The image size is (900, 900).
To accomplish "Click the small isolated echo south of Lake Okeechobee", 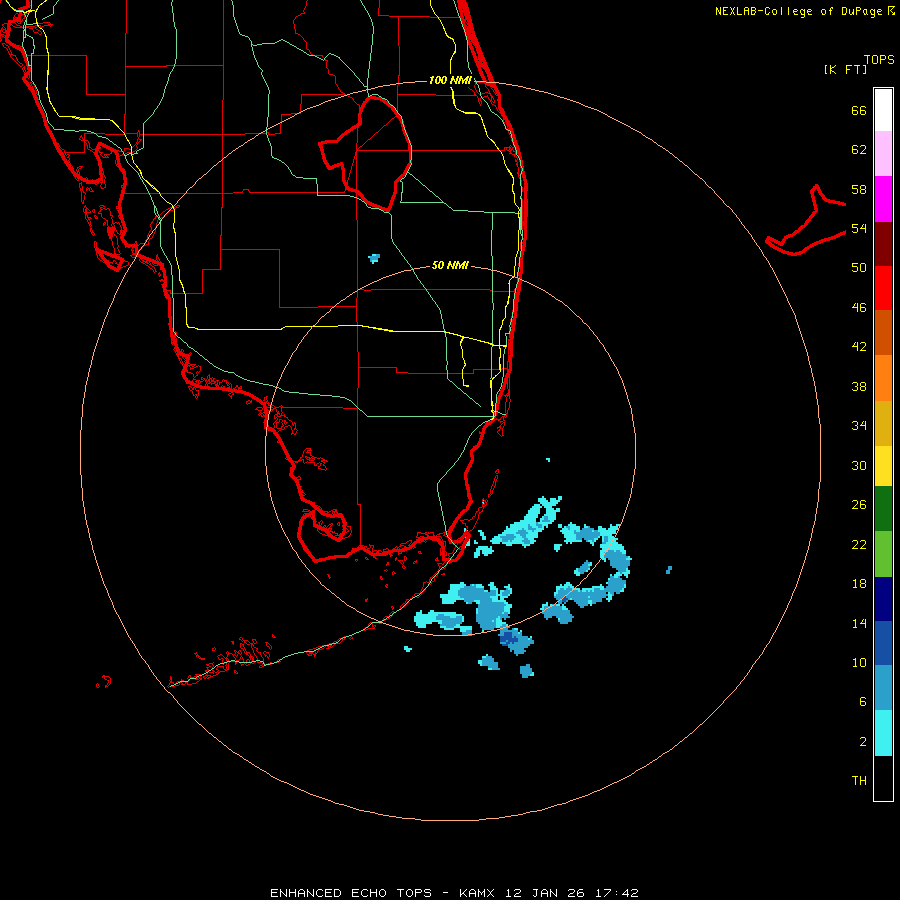I will [374, 258].
